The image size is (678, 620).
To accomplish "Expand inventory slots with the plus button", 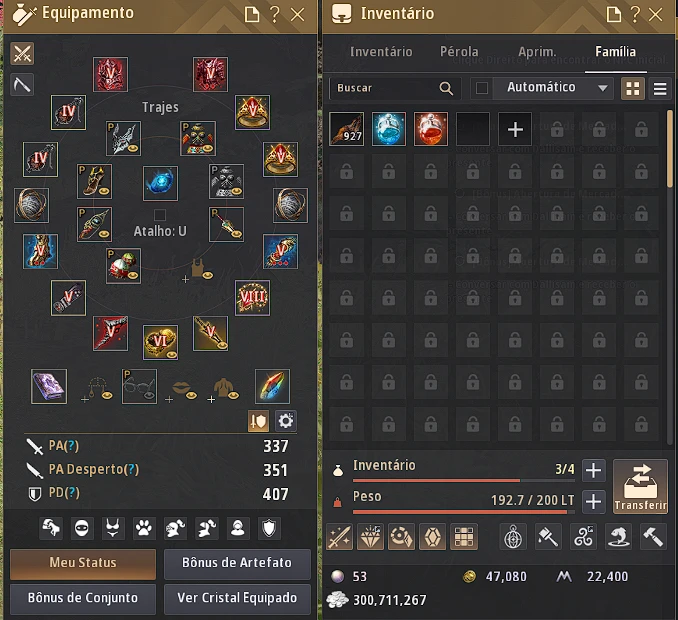I will click(593, 470).
